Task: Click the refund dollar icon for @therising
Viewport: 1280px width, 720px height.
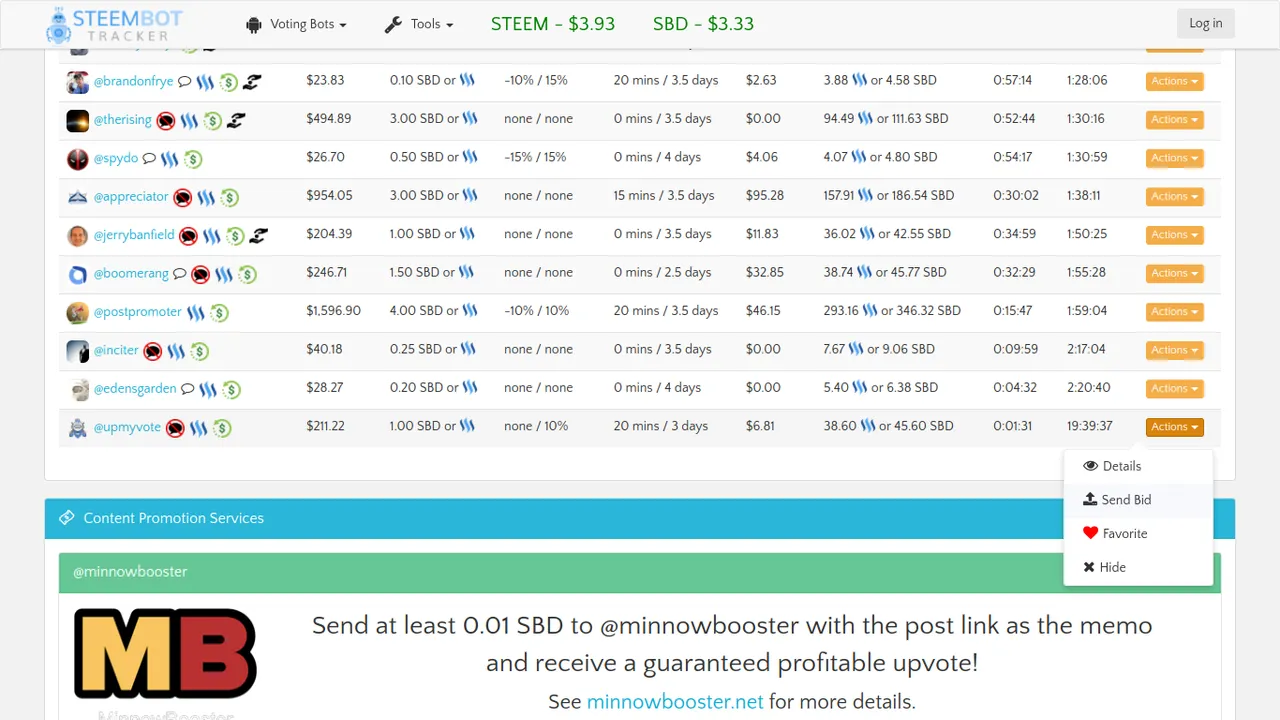Action: (212, 121)
